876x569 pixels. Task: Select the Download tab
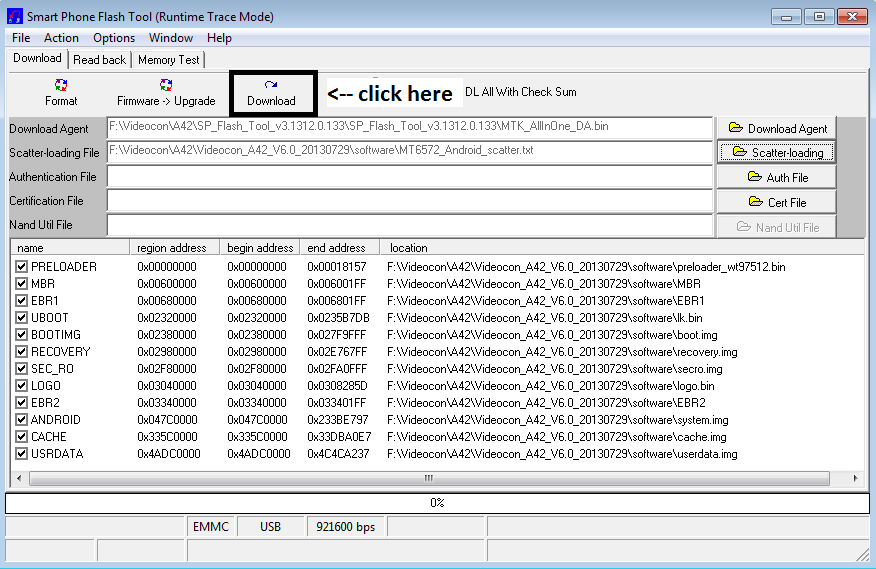click(37, 58)
